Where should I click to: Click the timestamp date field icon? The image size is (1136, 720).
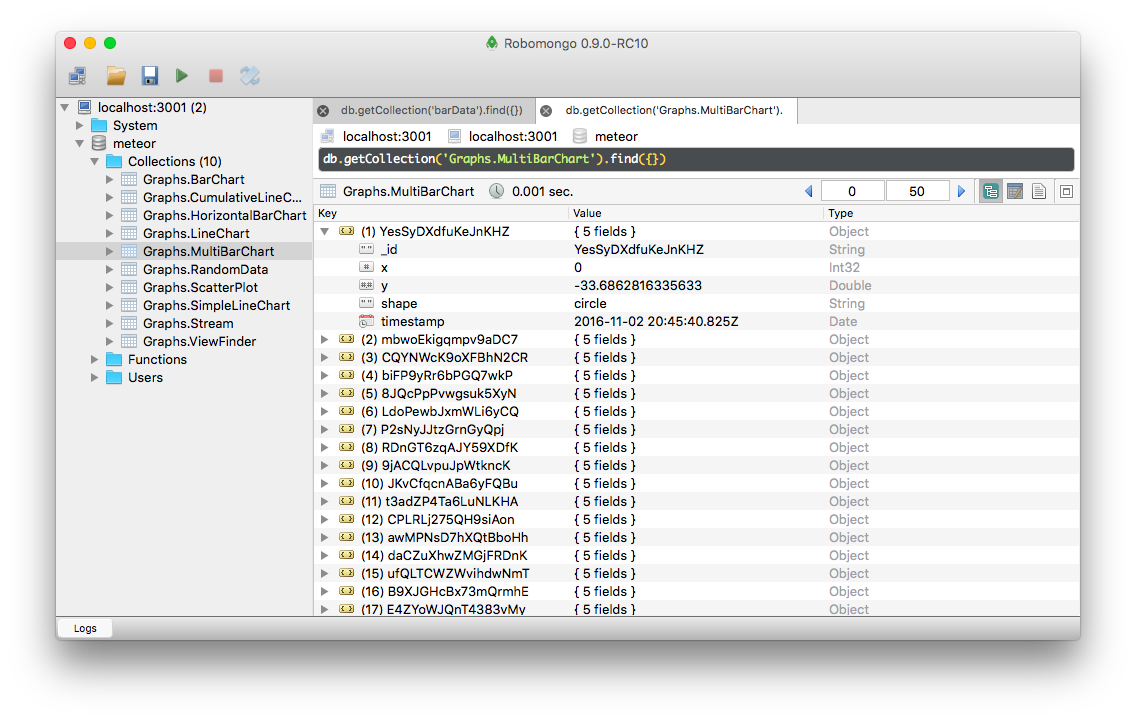[367, 322]
